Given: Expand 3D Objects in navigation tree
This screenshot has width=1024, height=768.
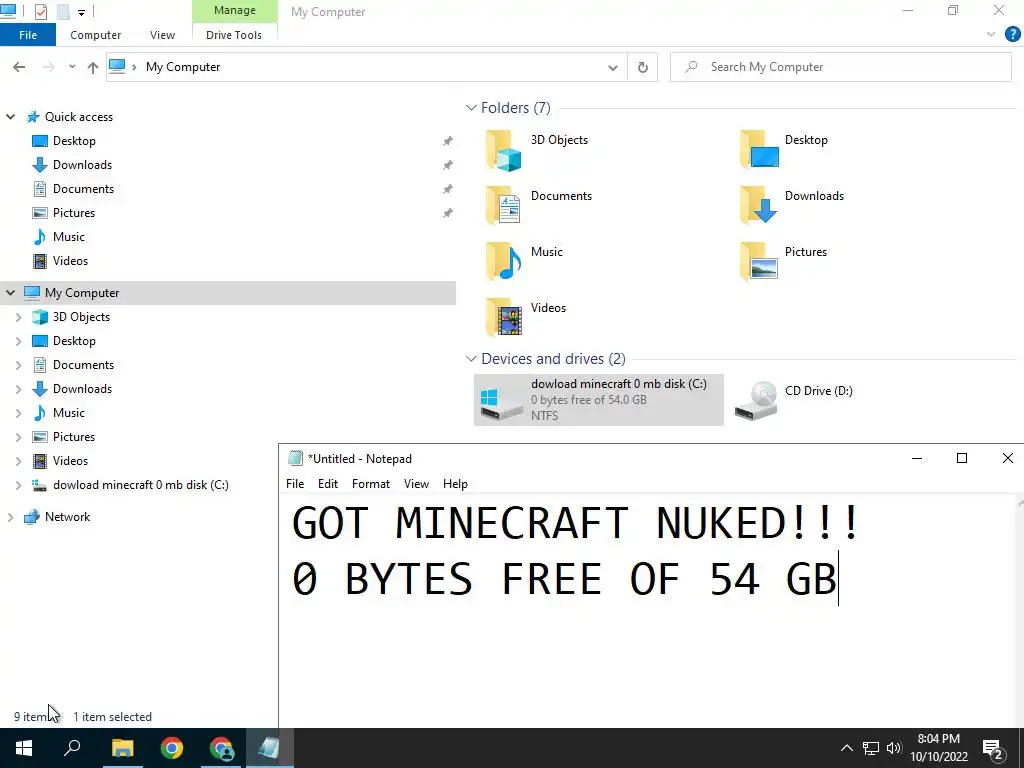Looking at the screenshot, I should point(18,317).
